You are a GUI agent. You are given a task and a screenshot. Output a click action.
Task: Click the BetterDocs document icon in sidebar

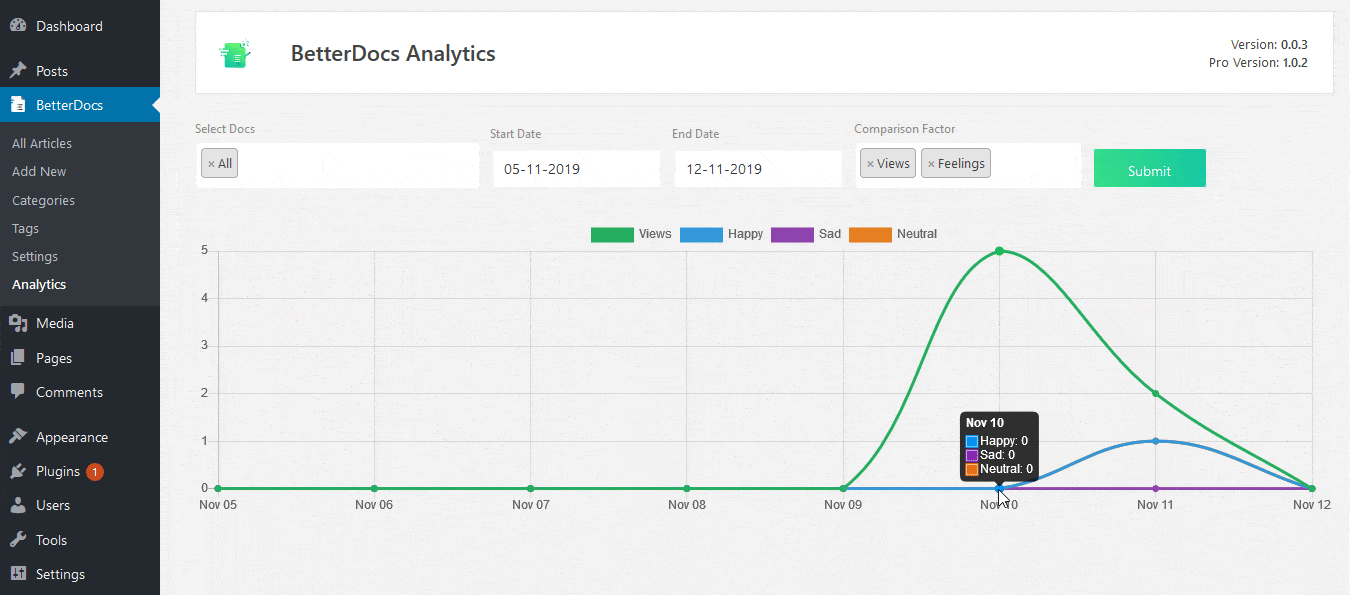(18, 105)
